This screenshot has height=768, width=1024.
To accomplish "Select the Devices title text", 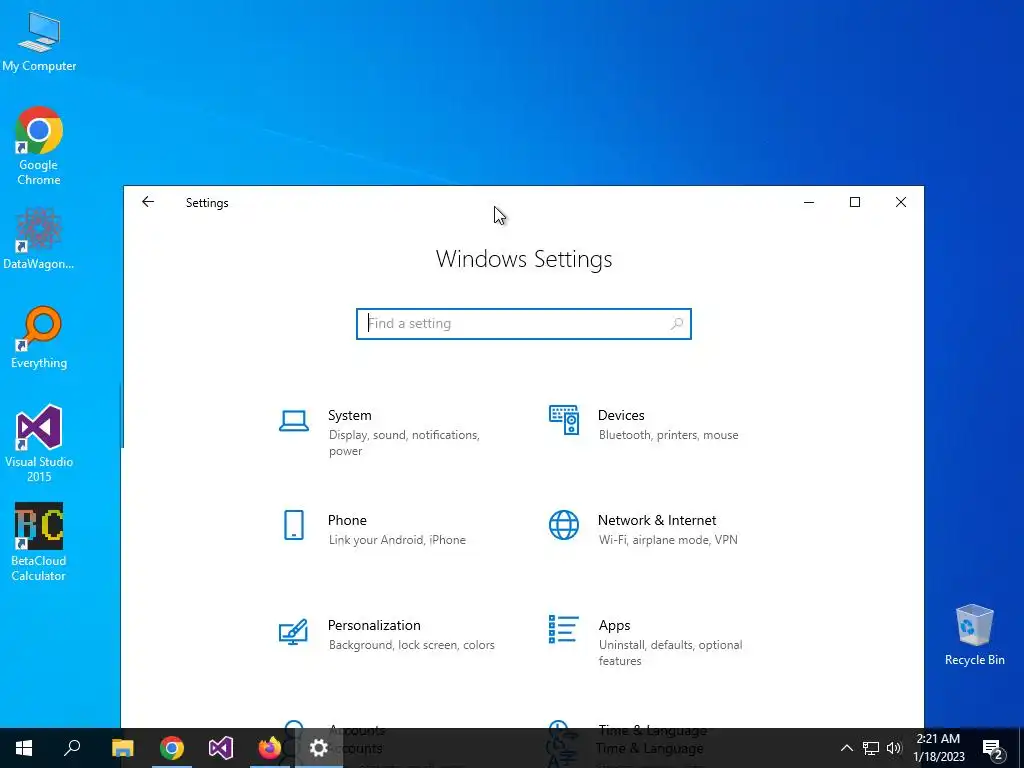I will (x=621, y=415).
